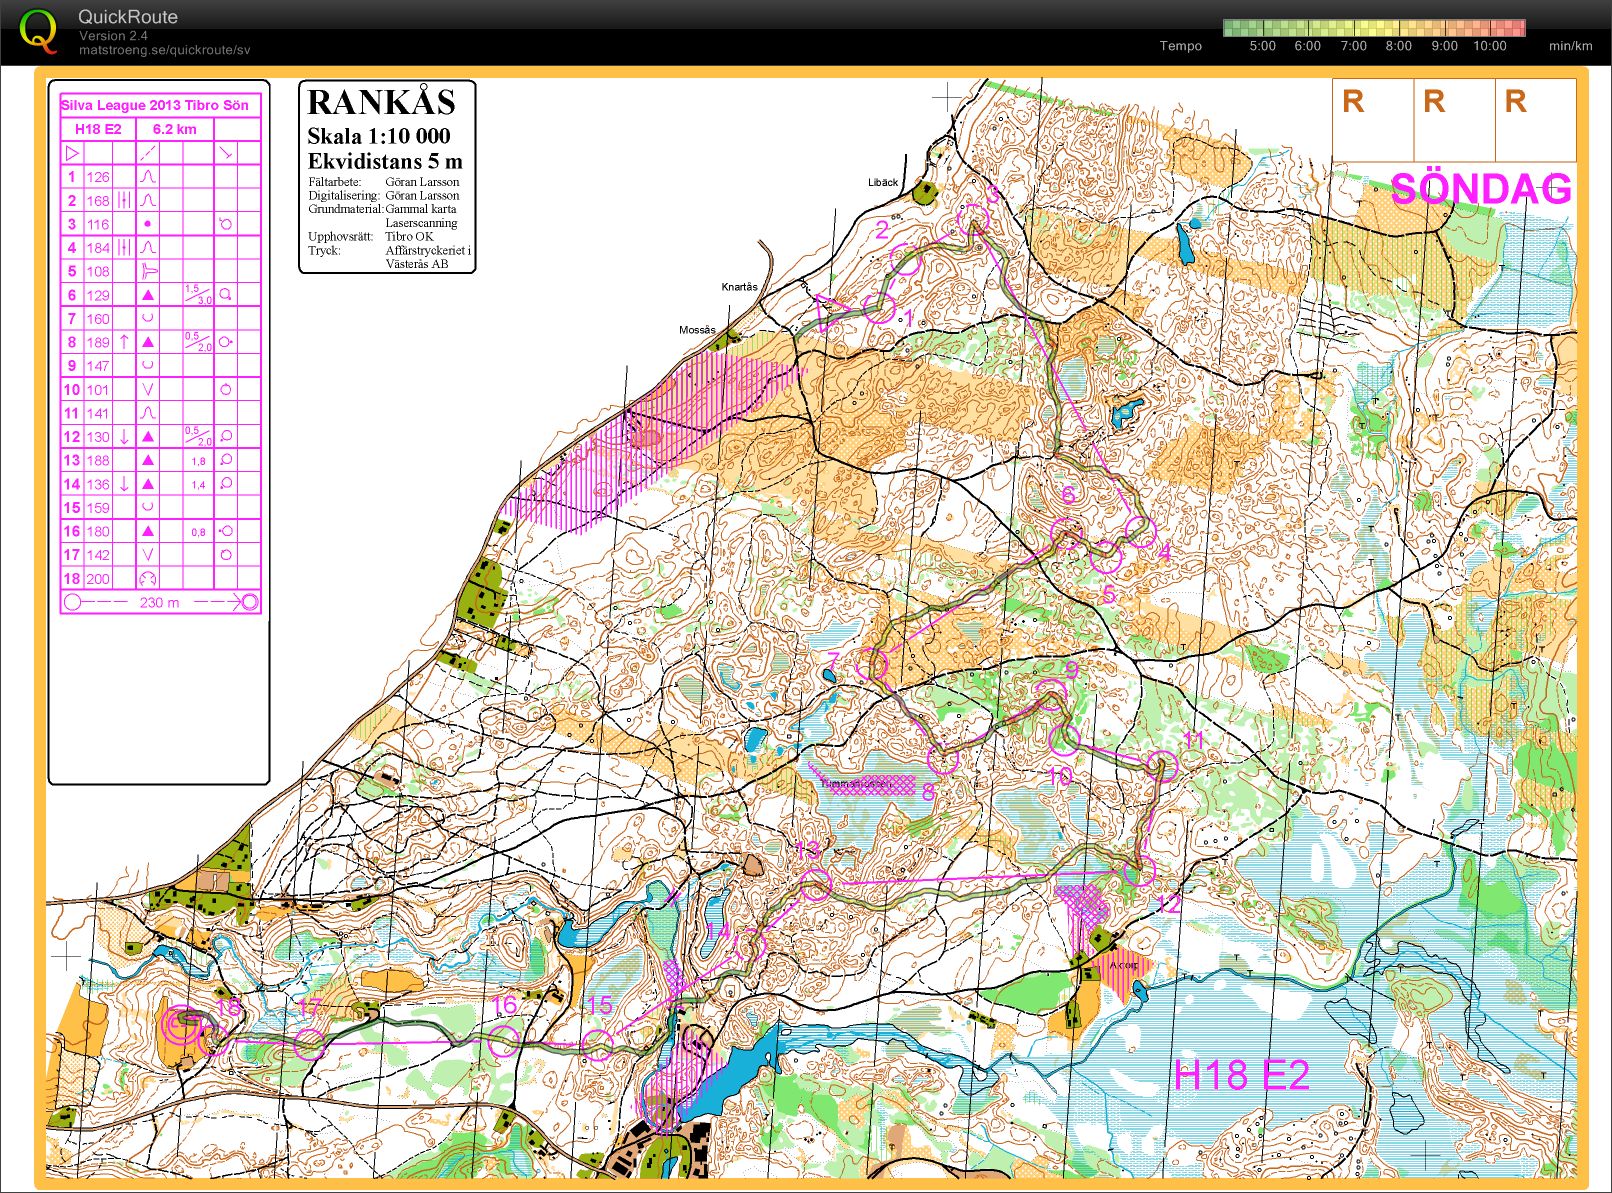The height and width of the screenshot is (1193, 1612).
Task: Click the Knartås place name
Action: point(740,287)
